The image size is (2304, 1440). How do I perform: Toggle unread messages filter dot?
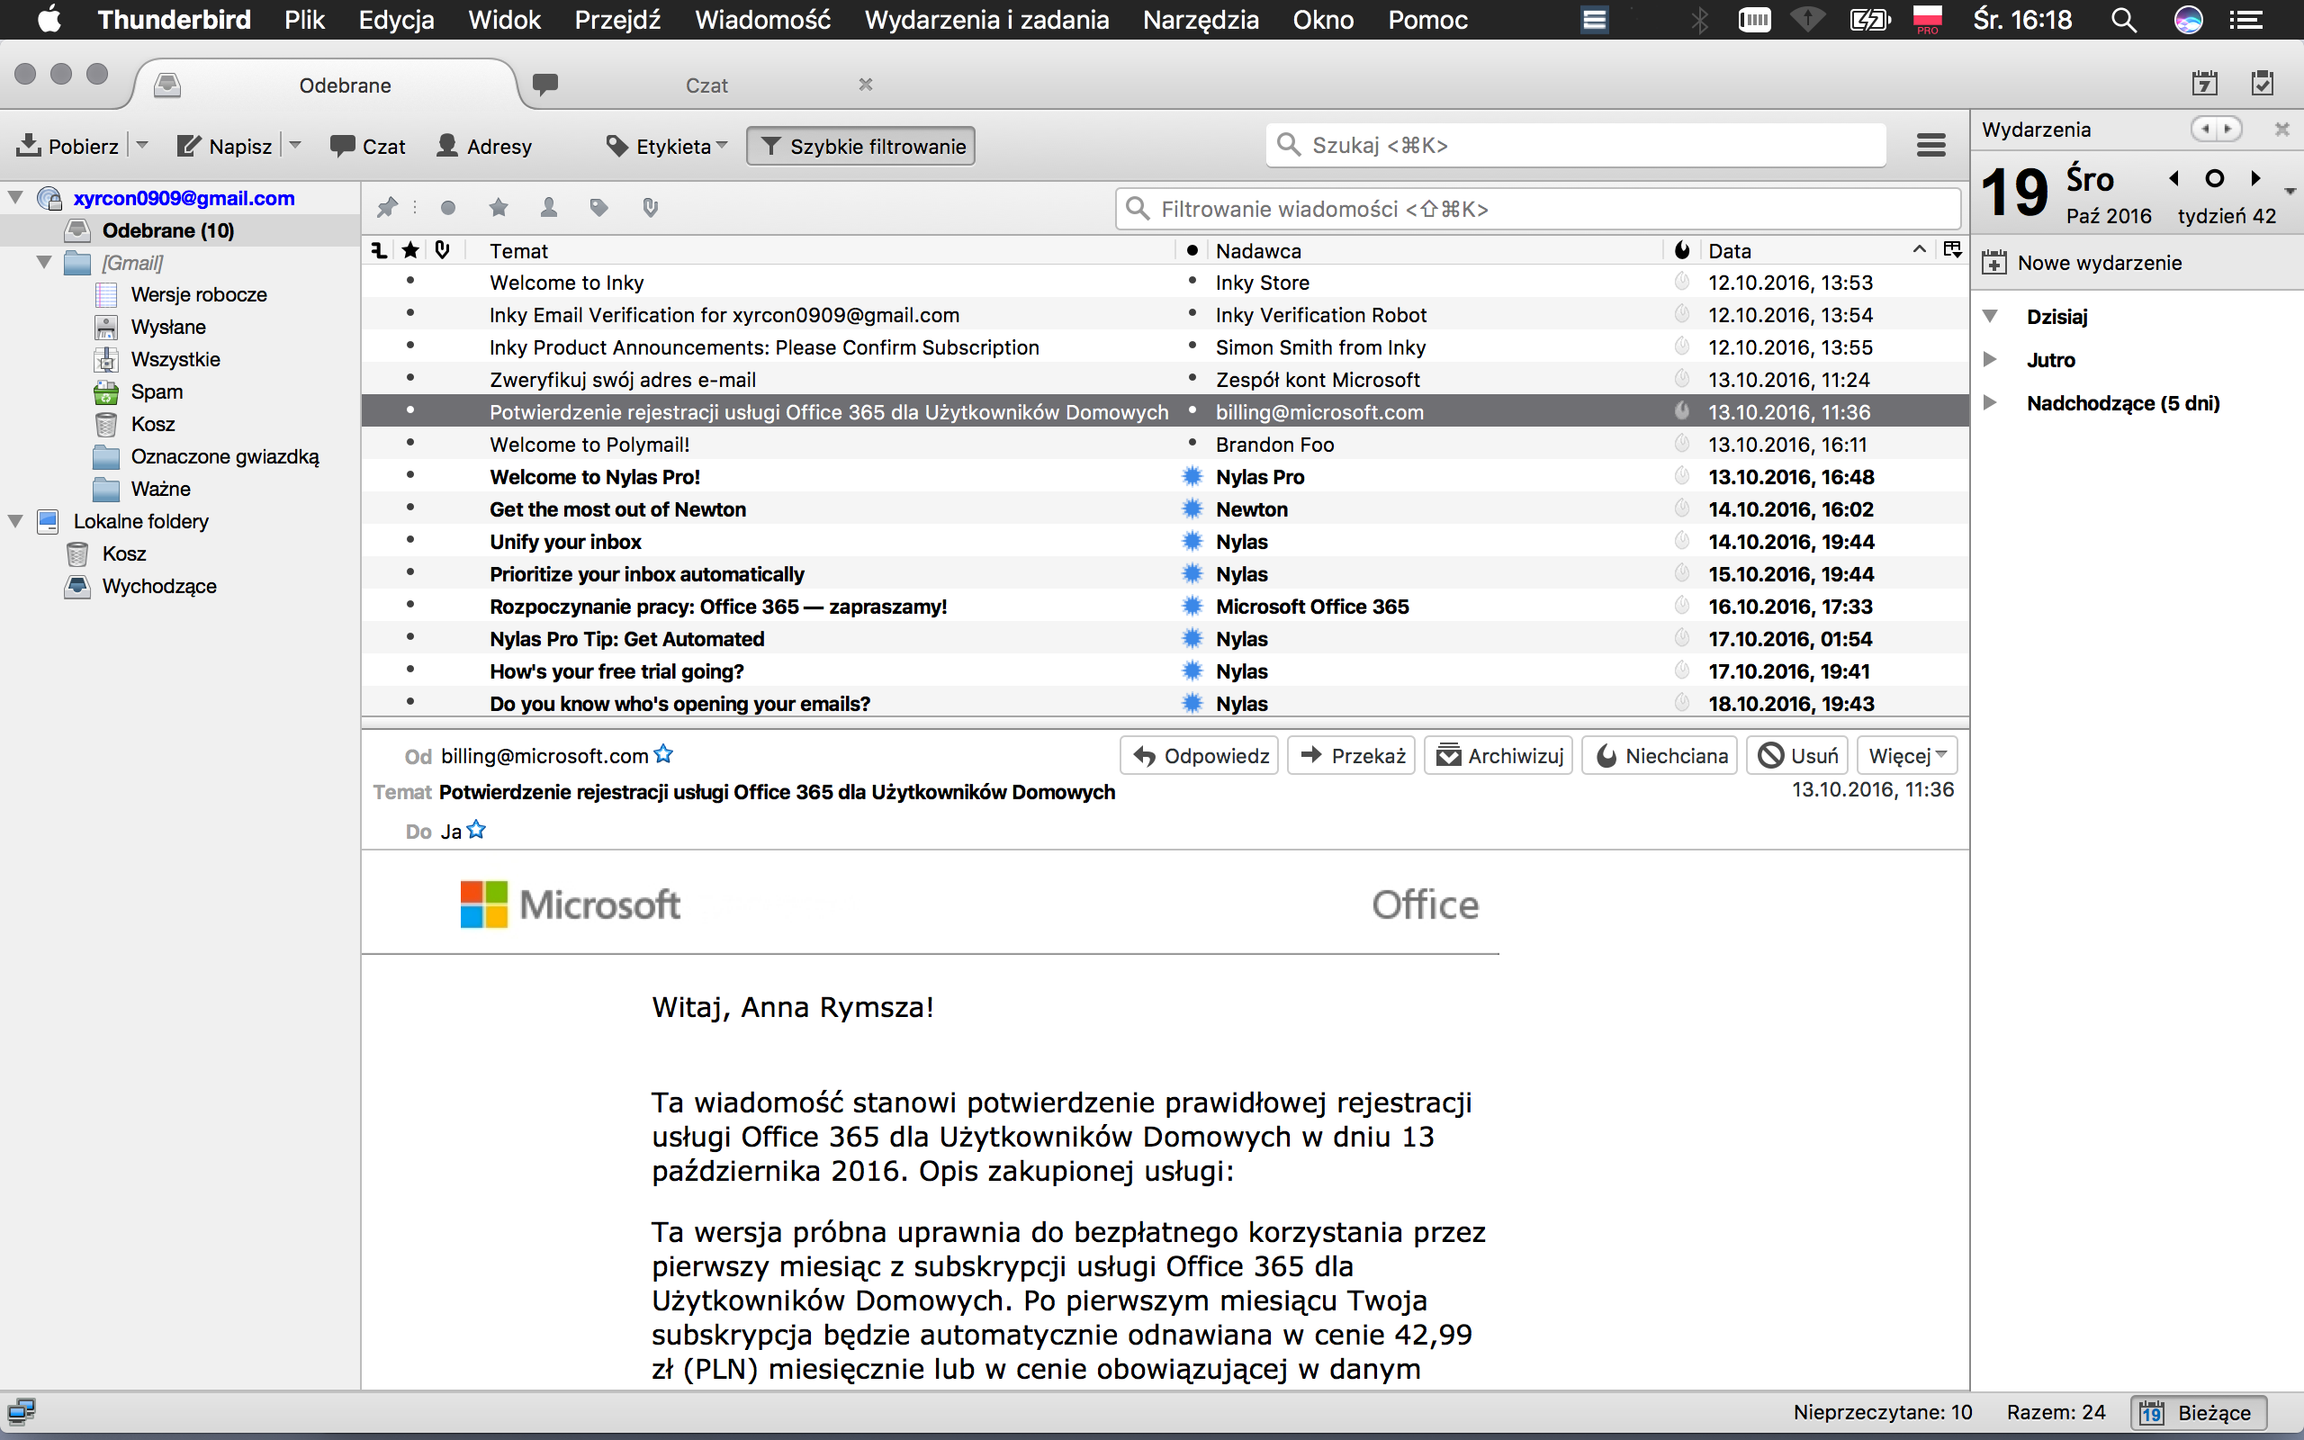[x=448, y=208]
